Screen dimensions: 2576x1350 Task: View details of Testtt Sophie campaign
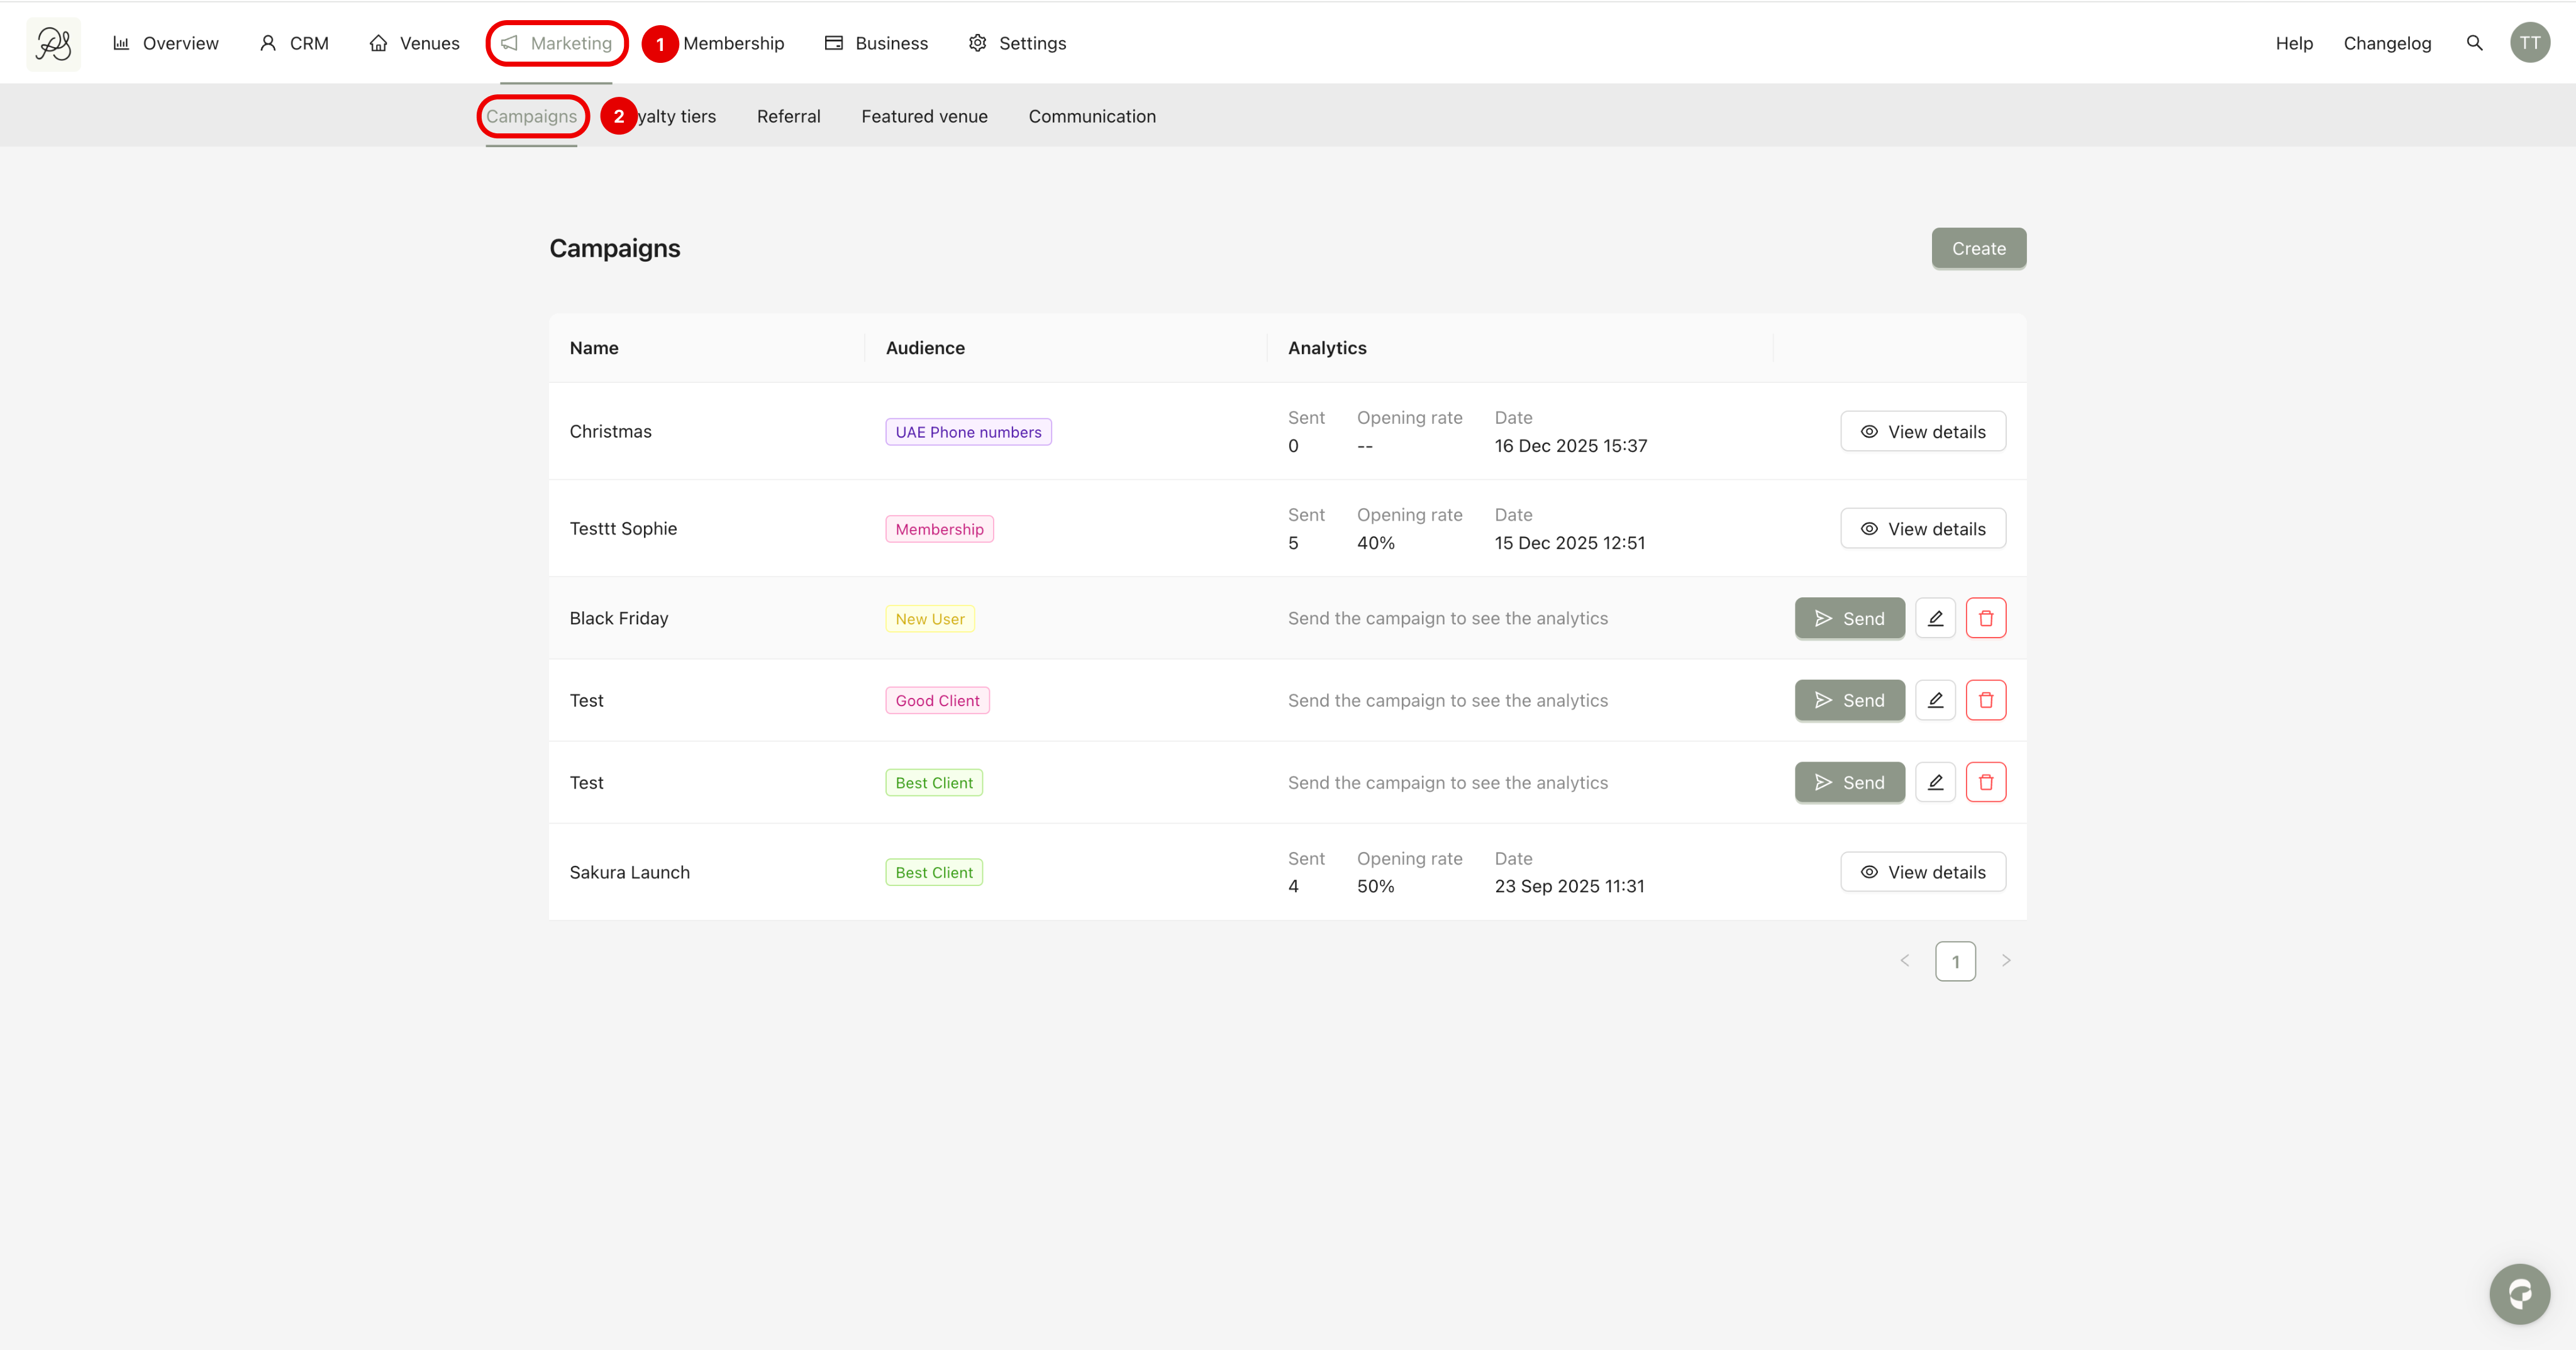click(1922, 529)
